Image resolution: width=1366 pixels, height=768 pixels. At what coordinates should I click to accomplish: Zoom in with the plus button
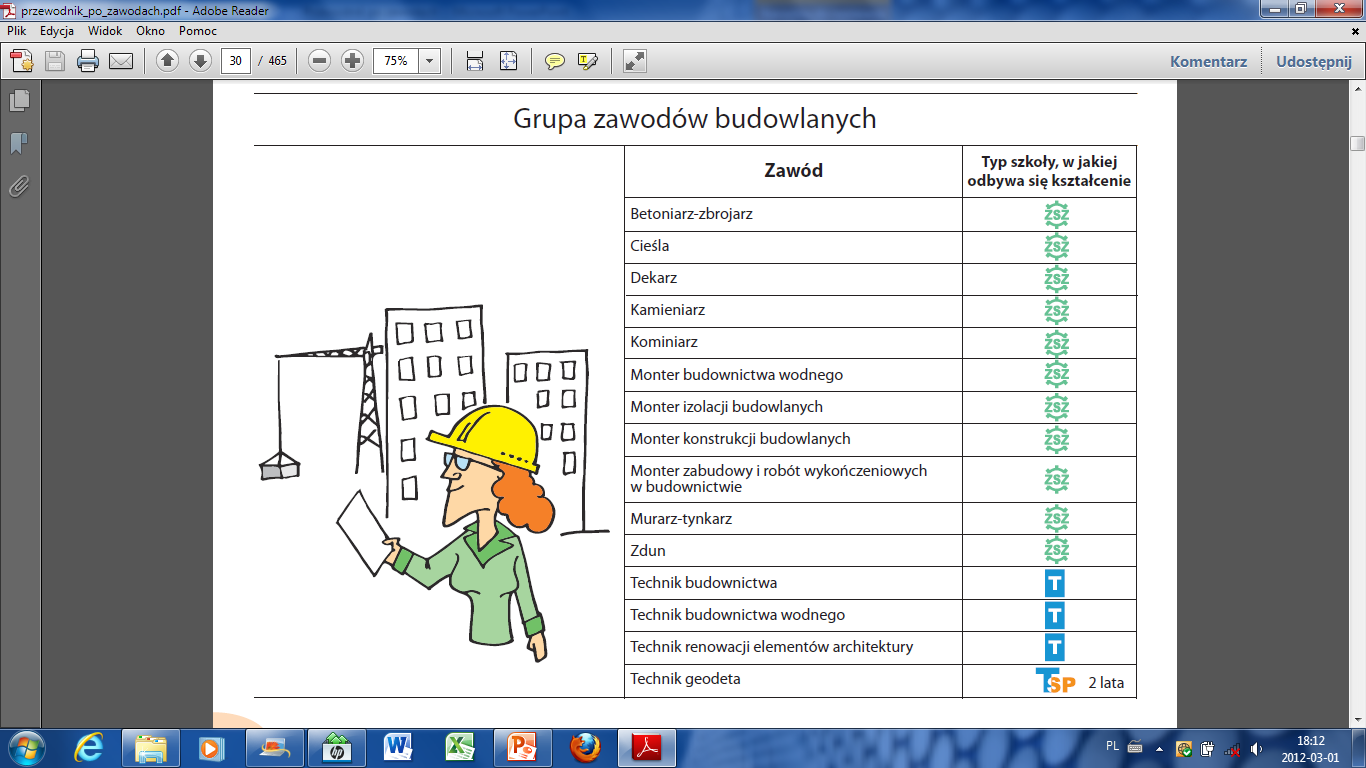352,61
